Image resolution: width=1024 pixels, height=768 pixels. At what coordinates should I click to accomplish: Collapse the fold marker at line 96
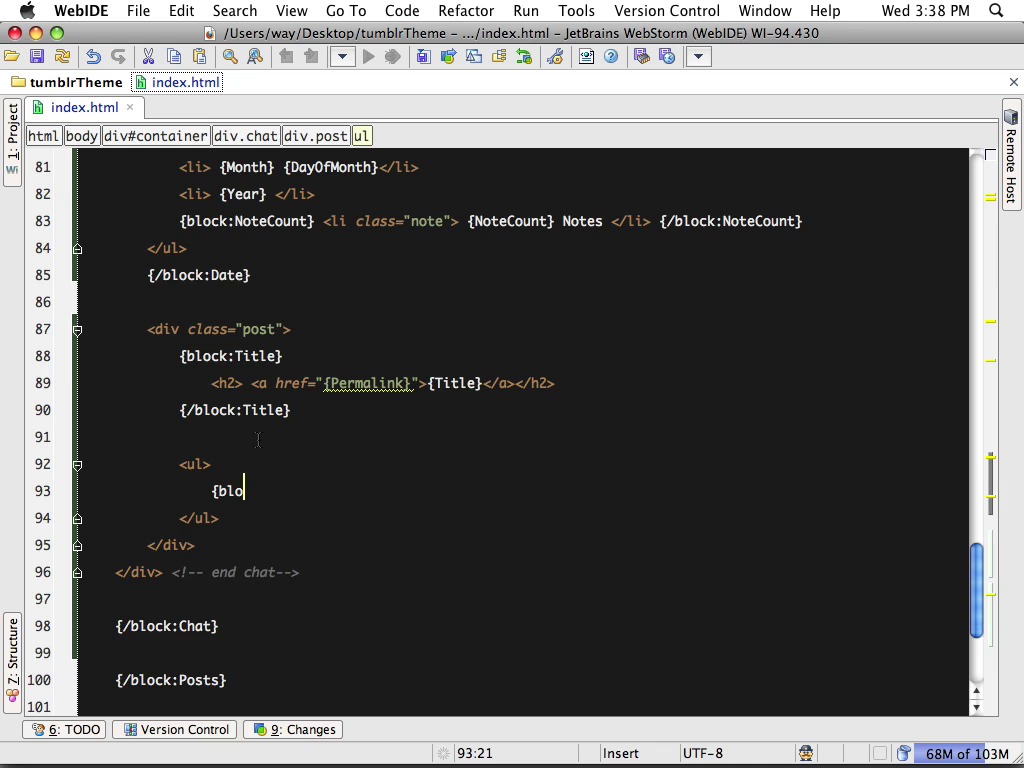coord(77,573)
